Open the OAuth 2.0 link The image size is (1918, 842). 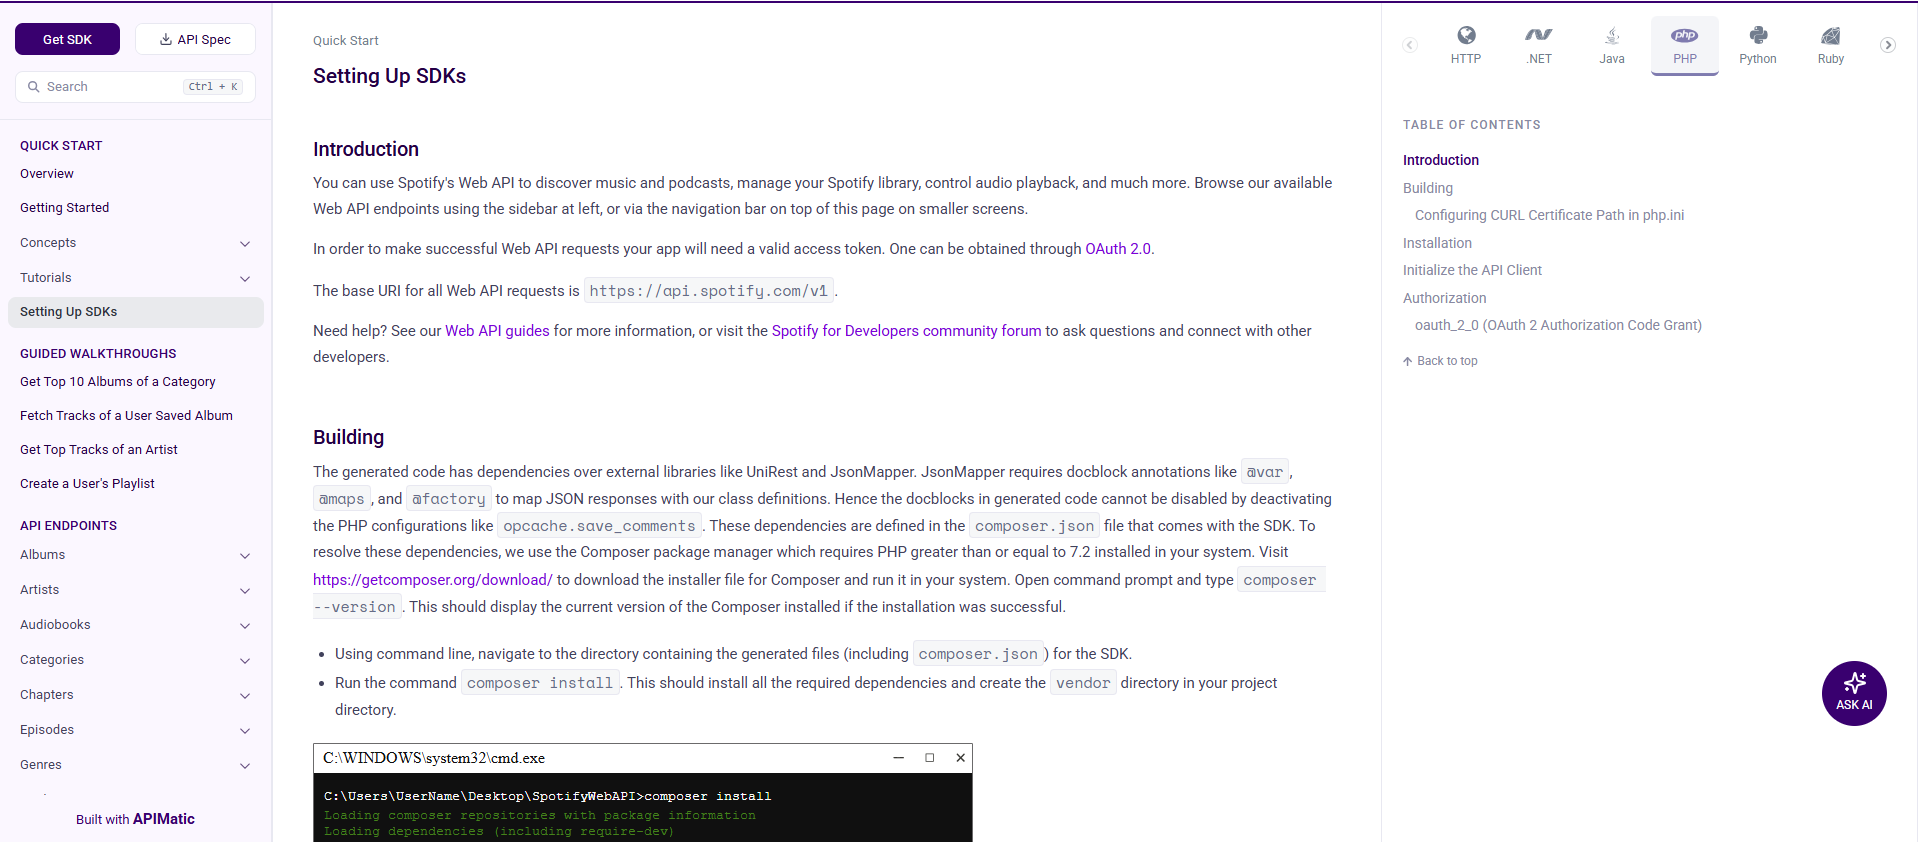[x=1117, y=249]
